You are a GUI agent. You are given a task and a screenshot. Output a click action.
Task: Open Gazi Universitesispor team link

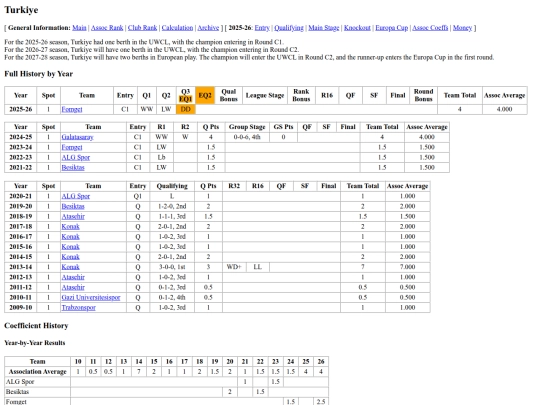pos(91,298)
